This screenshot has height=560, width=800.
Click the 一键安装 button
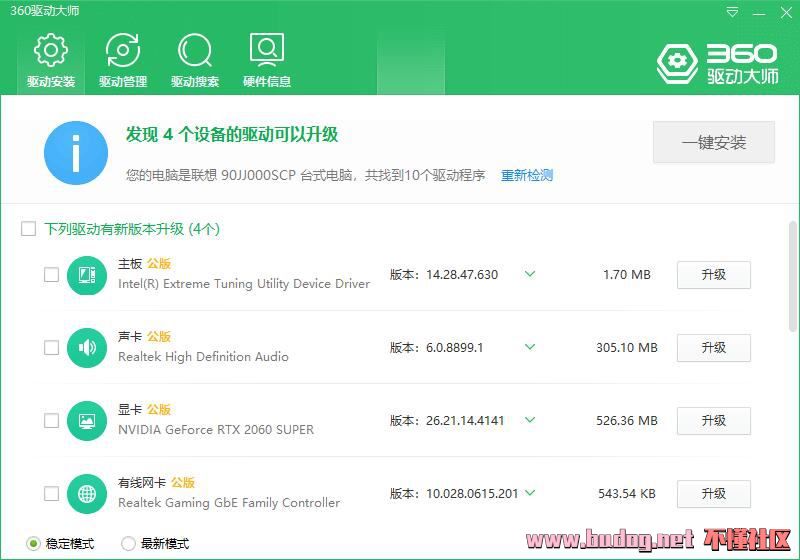tap(714, 142)
